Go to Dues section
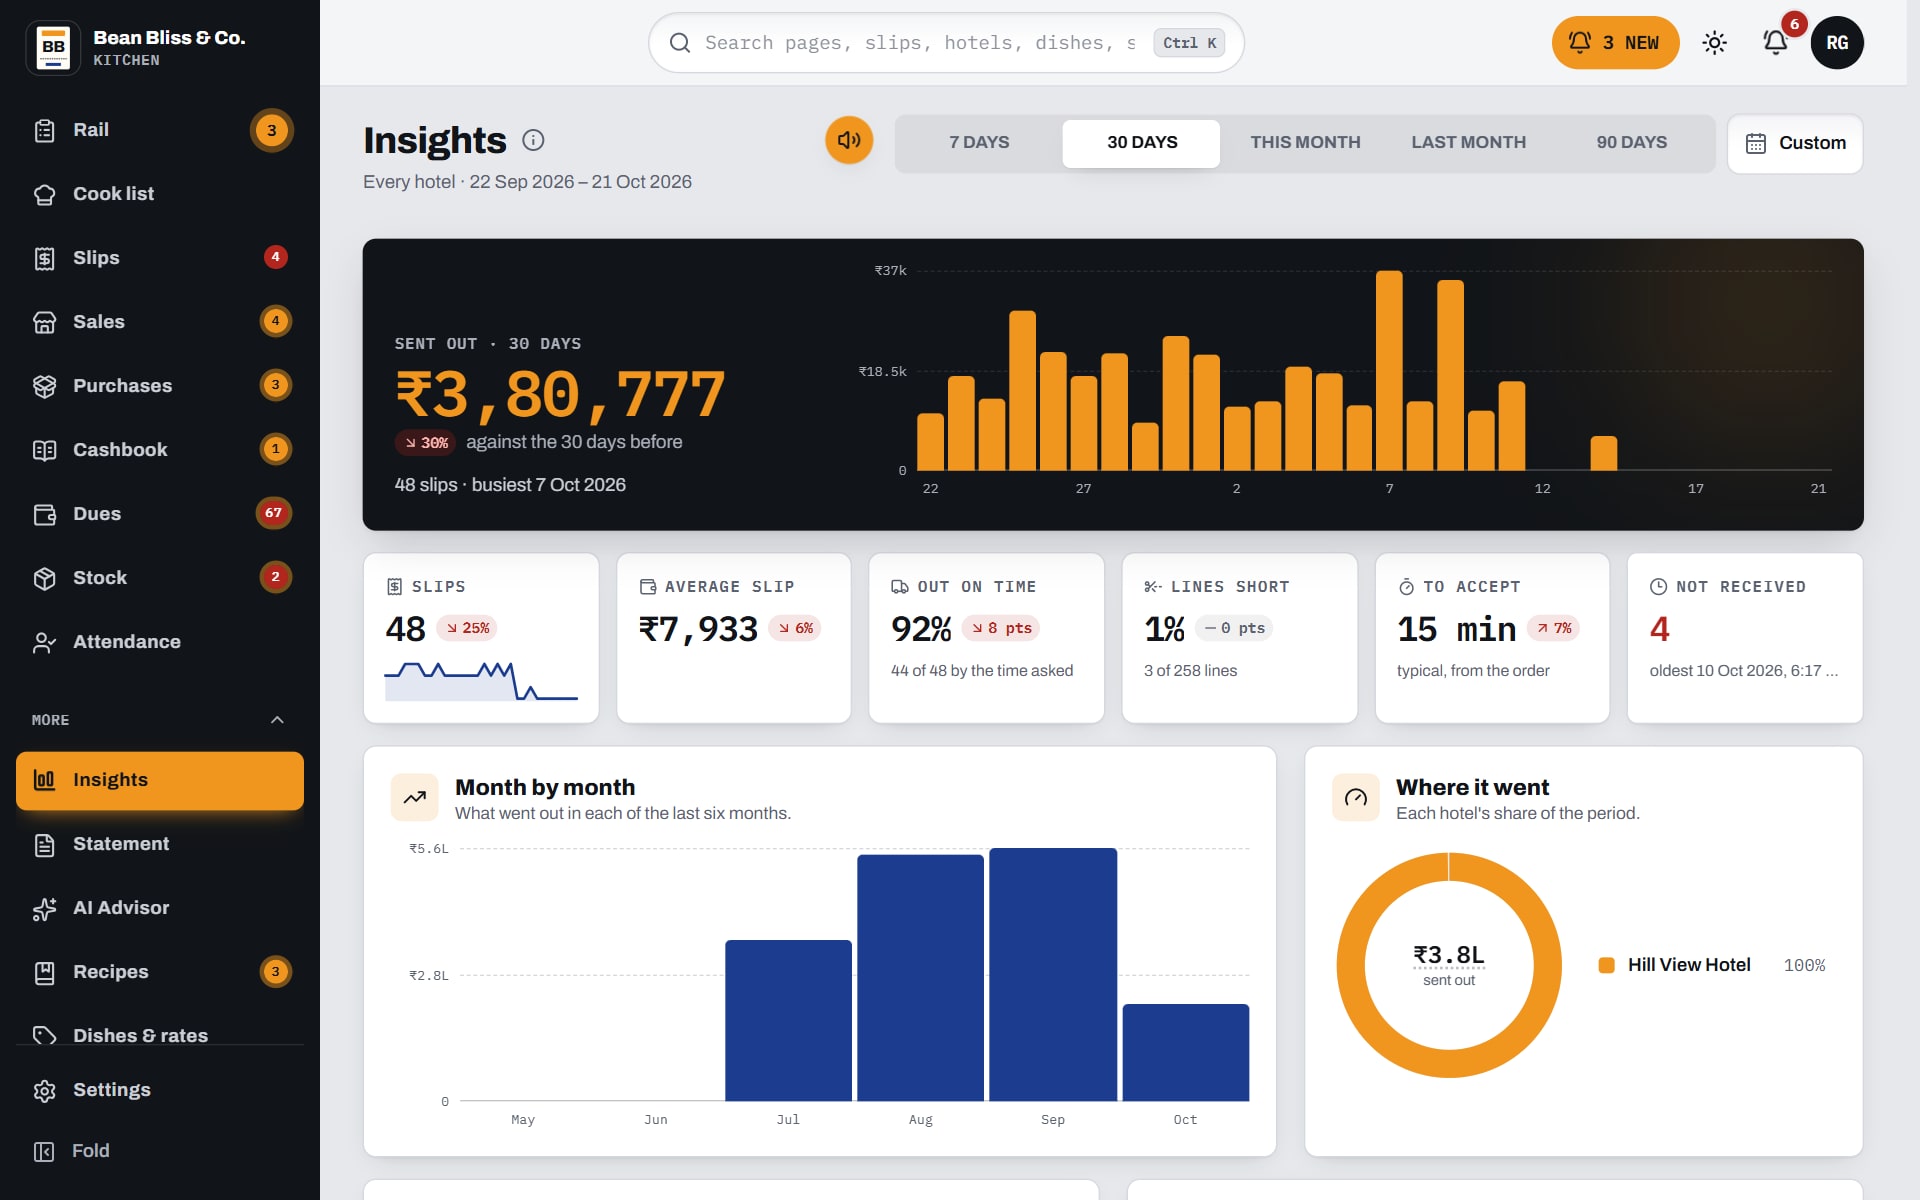 pyautogui.click(x=160, y=514)
